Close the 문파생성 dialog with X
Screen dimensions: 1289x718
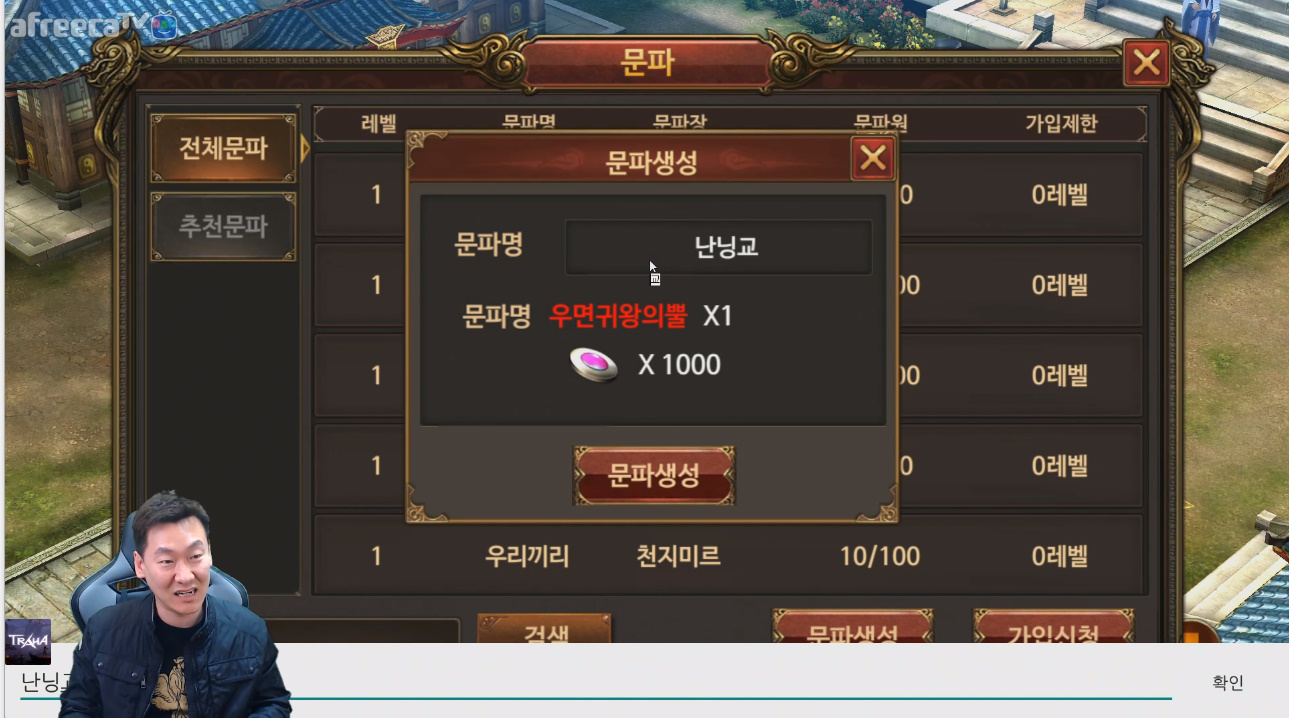click(x=873, y=158)
